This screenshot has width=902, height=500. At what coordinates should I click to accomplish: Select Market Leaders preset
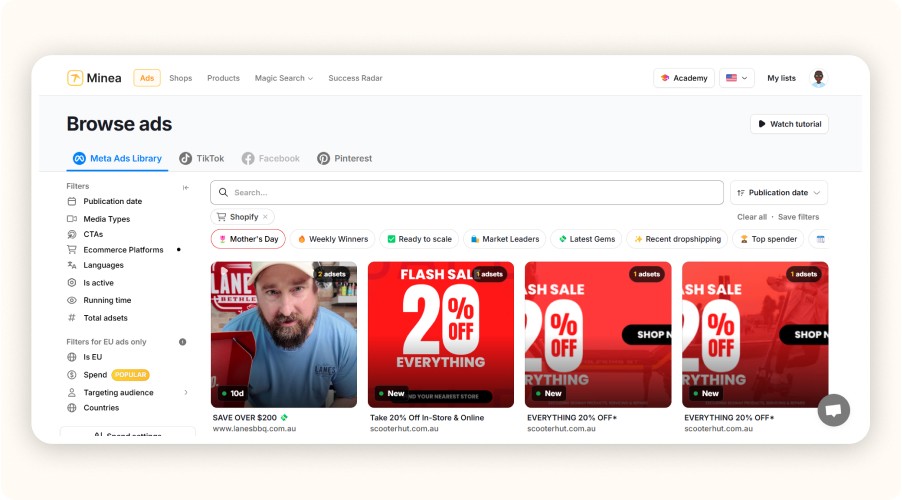[x=504, y=239]
